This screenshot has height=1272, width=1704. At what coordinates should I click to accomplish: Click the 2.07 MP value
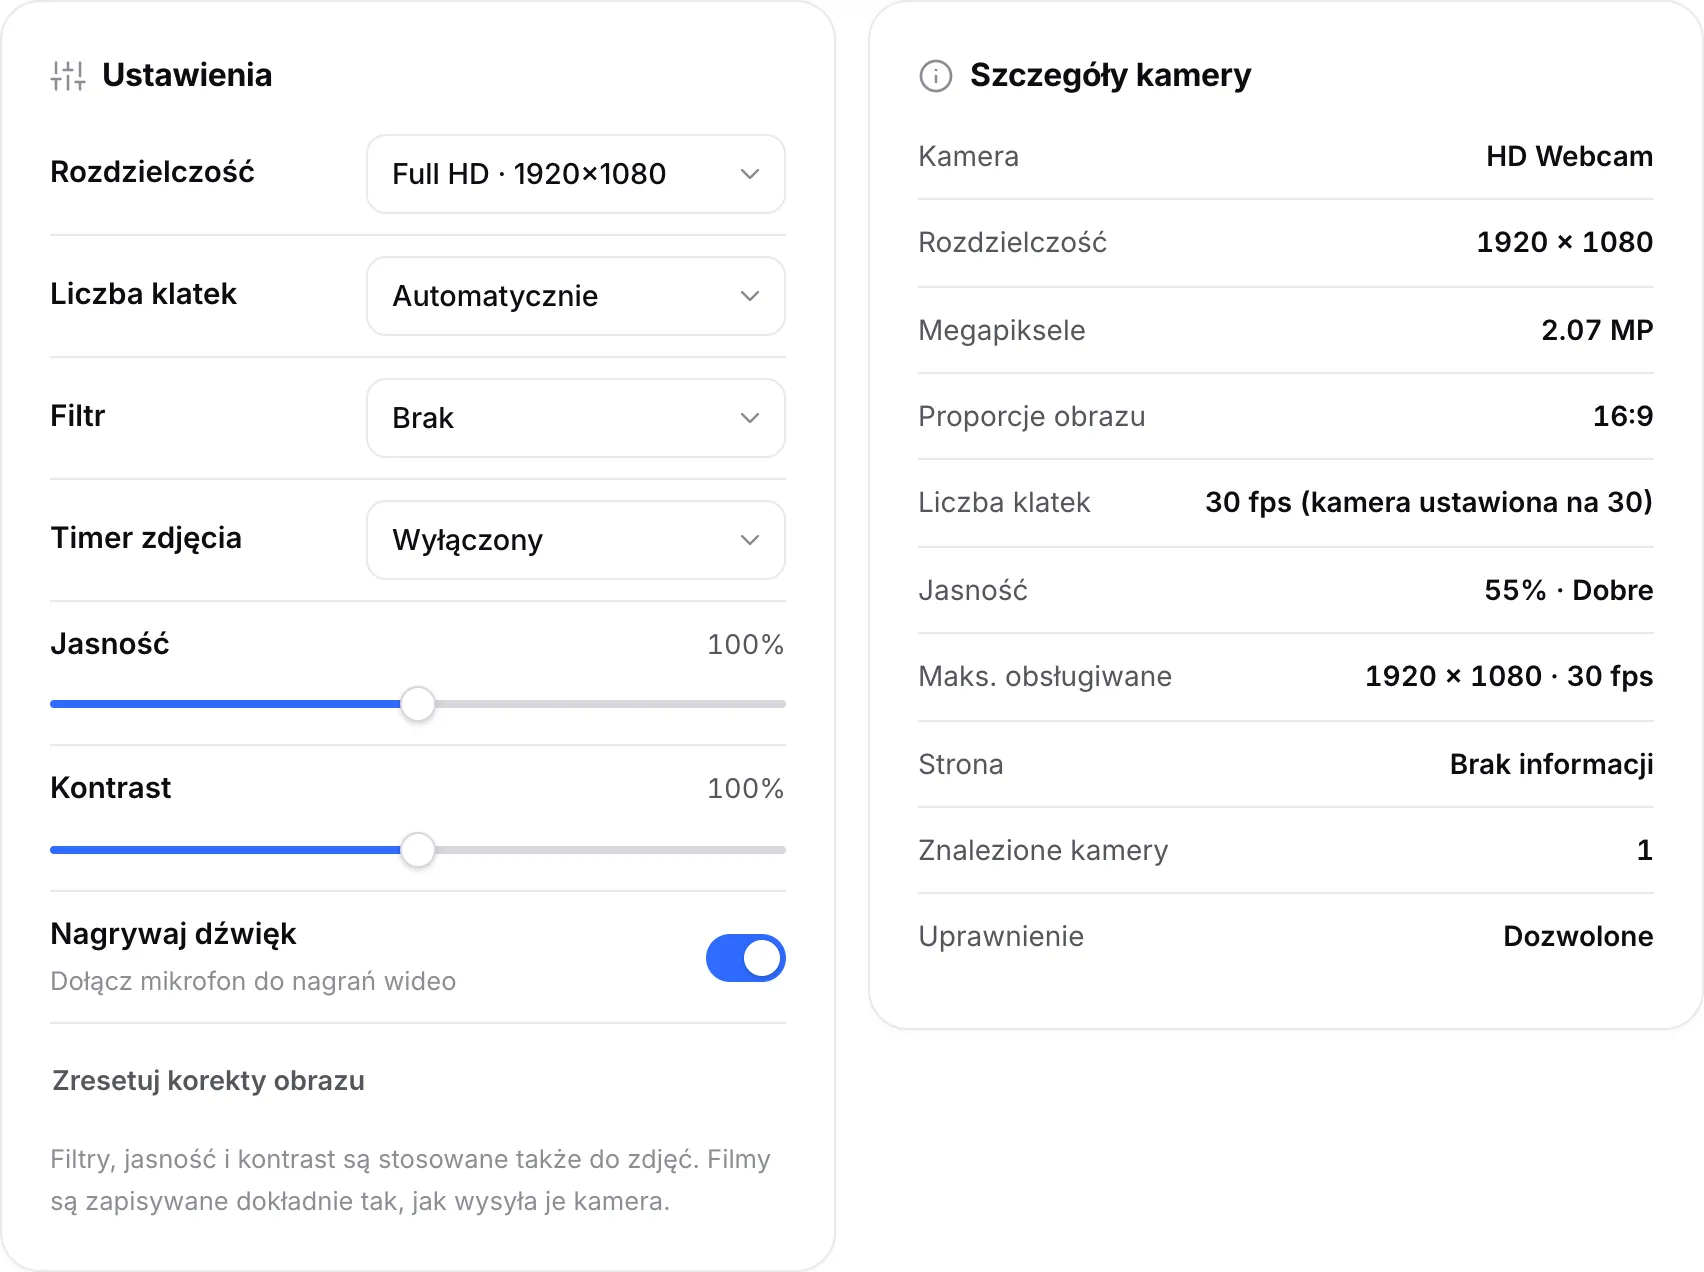tap(1597, 330)
